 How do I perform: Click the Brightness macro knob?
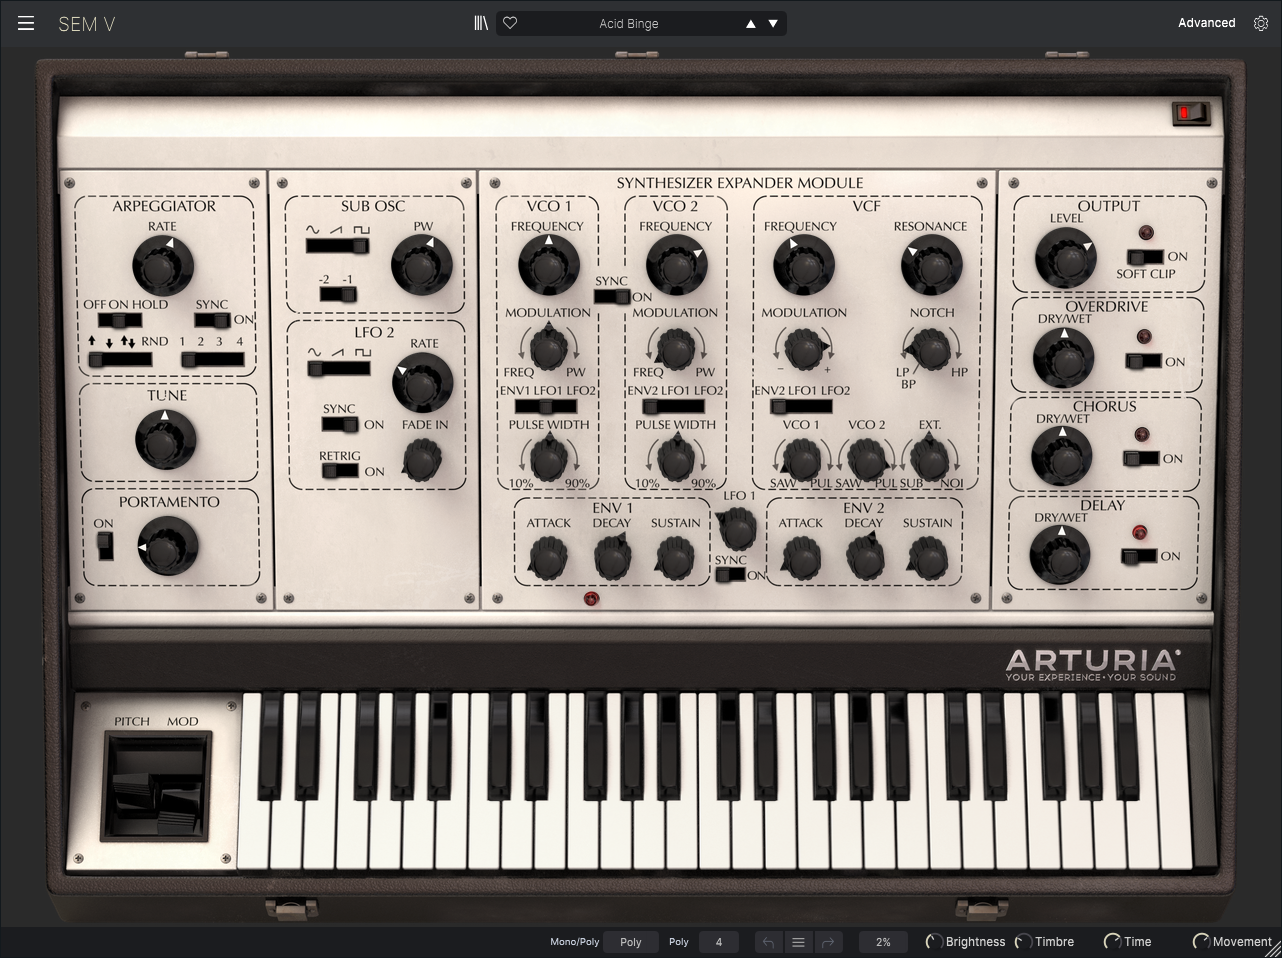933,942
